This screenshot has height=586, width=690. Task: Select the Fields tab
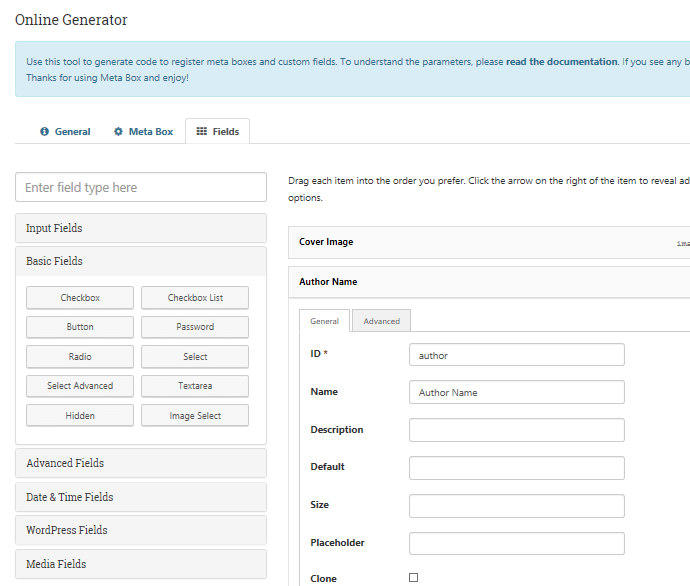217,131
